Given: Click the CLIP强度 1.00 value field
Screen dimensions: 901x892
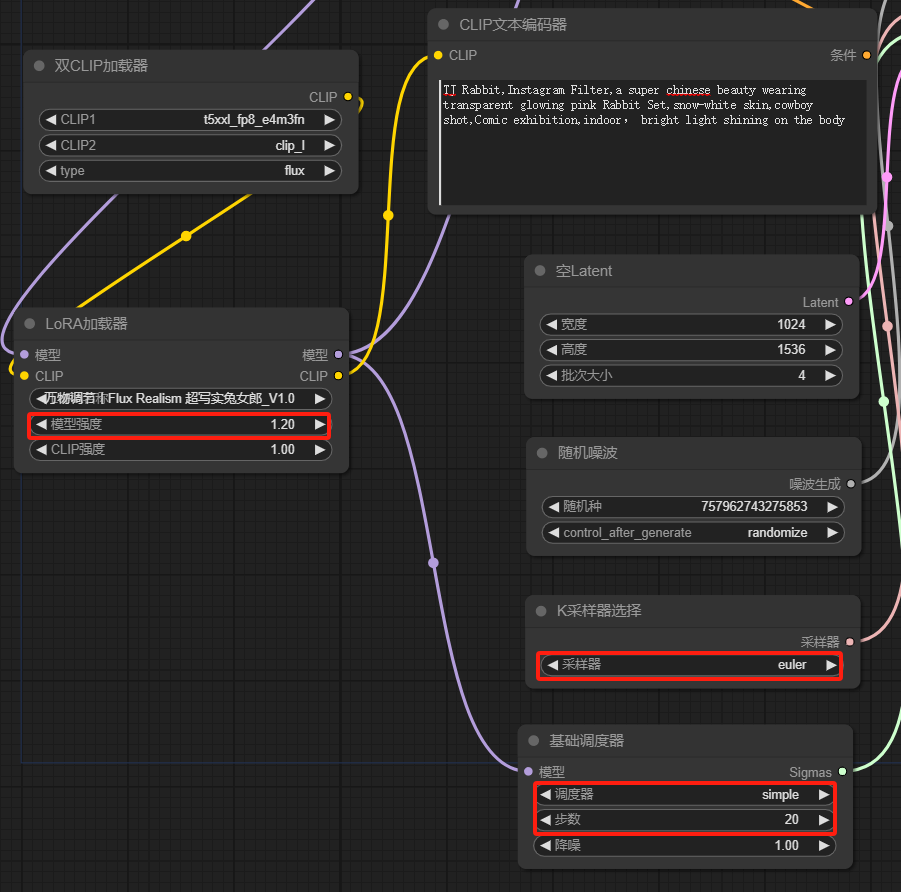Looking at the screenshot, I should (x=180, y=449).
